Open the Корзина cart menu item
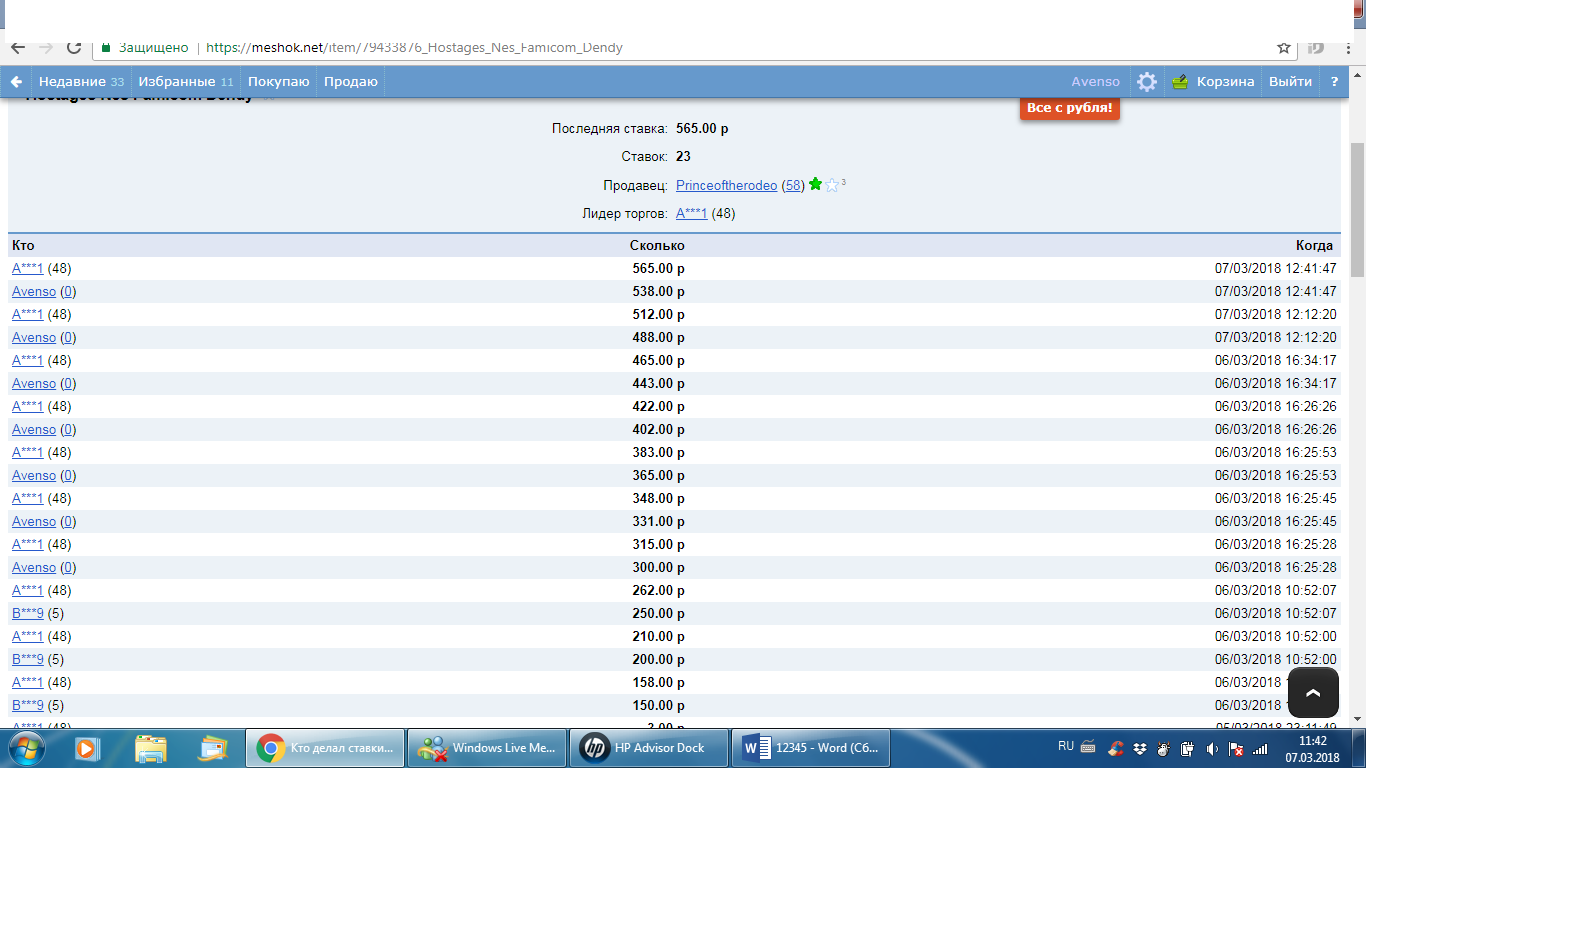The image size is (1584, 940). click(x=1225, y=82)
